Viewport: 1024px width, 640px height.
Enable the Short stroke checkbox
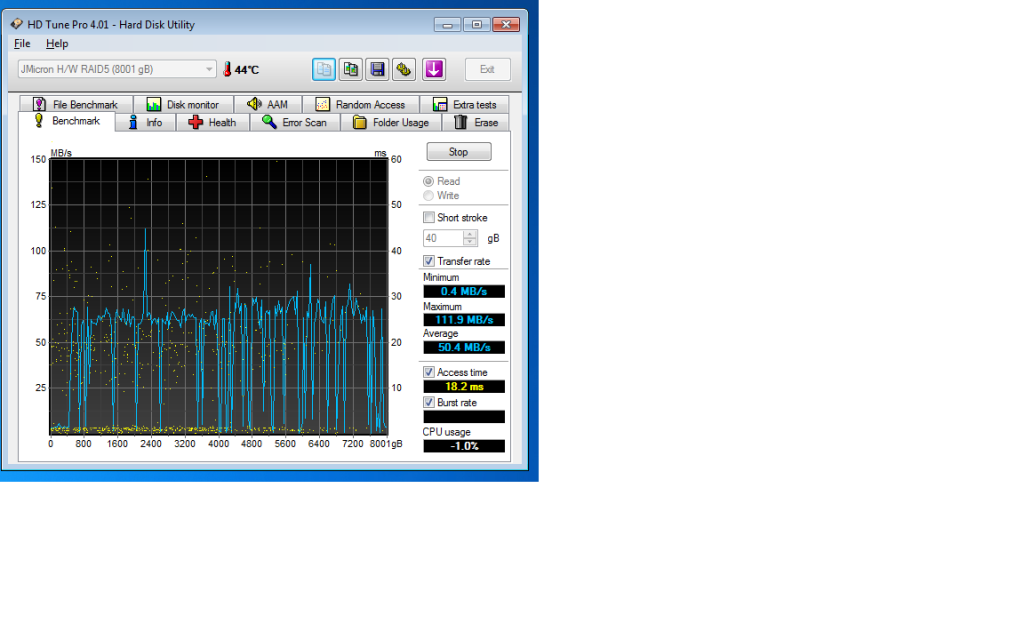pos(428,217)
